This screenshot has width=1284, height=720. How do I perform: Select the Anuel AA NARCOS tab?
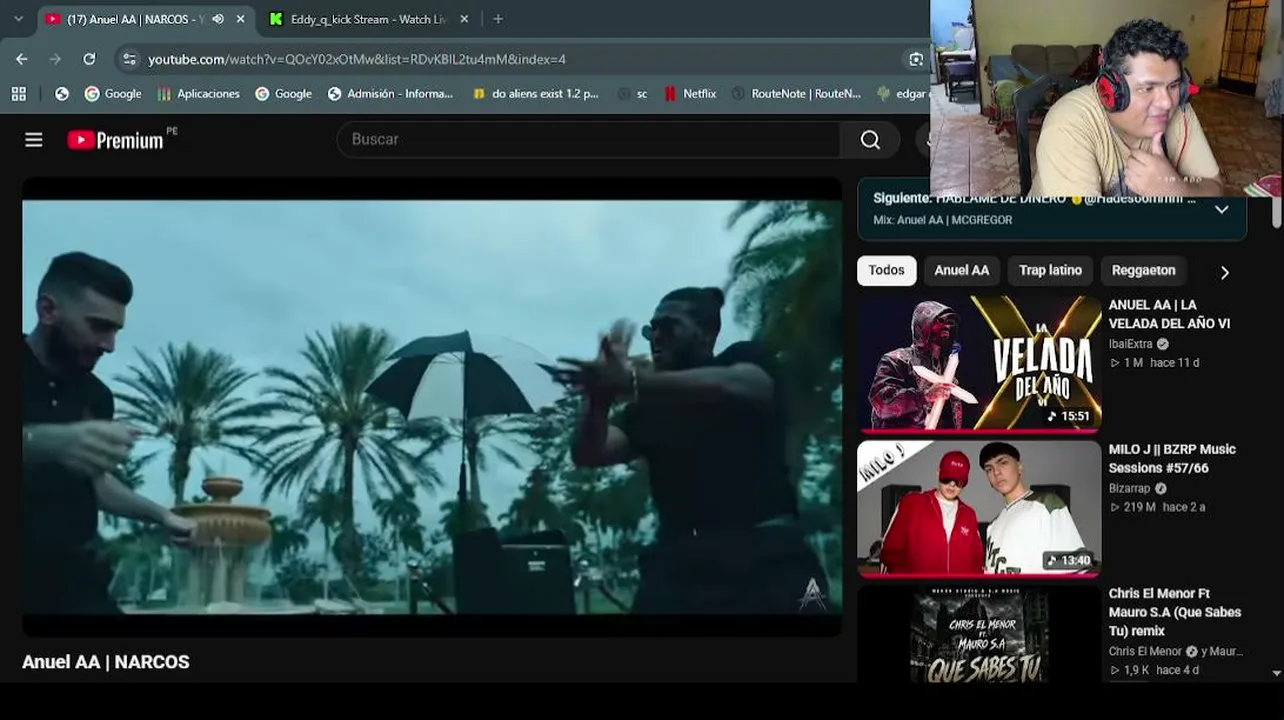tap(135, 19)
